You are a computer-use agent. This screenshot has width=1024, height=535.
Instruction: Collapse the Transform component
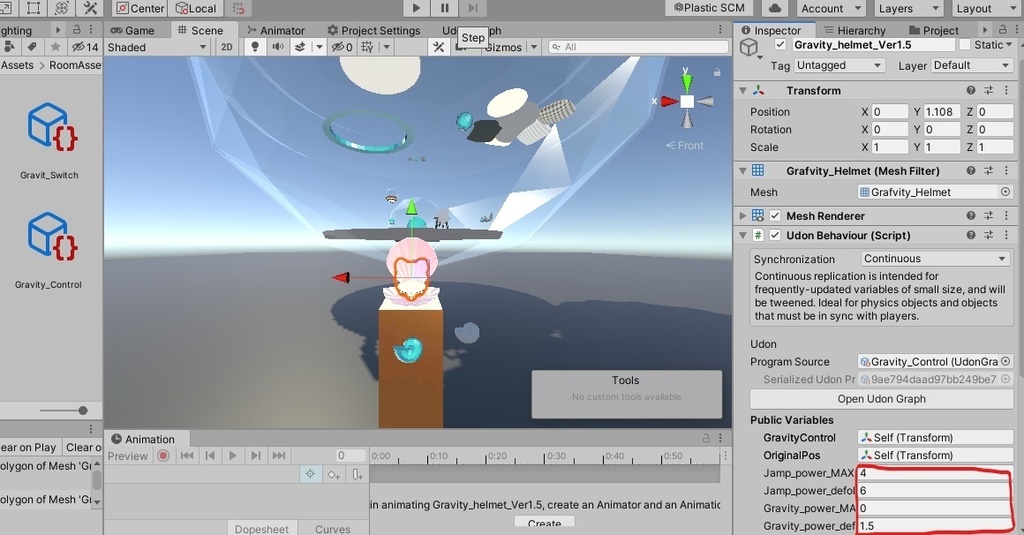(743, 91)
